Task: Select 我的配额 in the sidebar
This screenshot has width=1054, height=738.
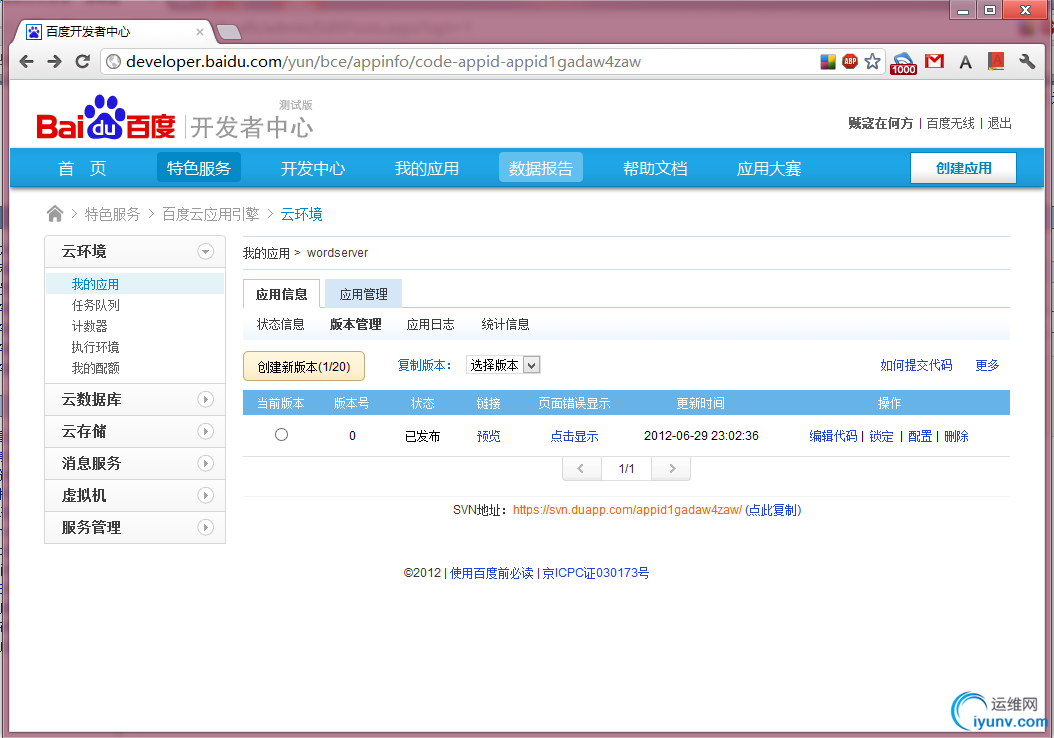Action: (x=95, y=368)
